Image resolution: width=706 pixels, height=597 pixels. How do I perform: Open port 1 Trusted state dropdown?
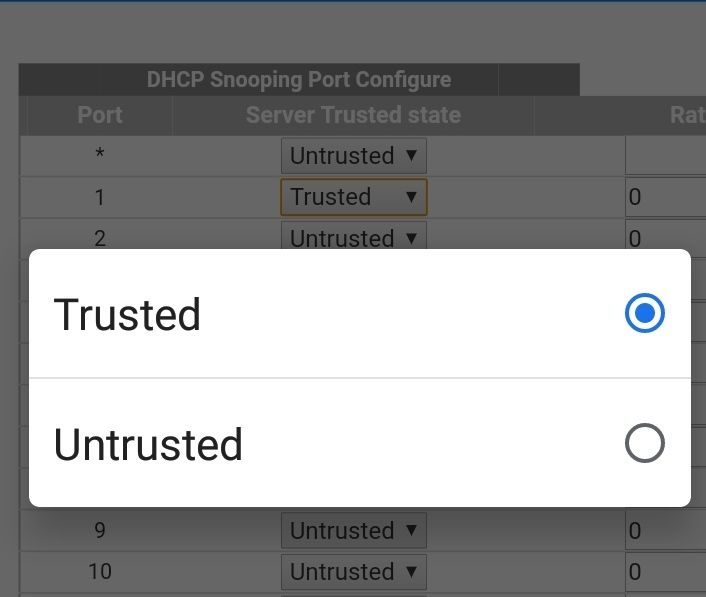click(354, 197)
